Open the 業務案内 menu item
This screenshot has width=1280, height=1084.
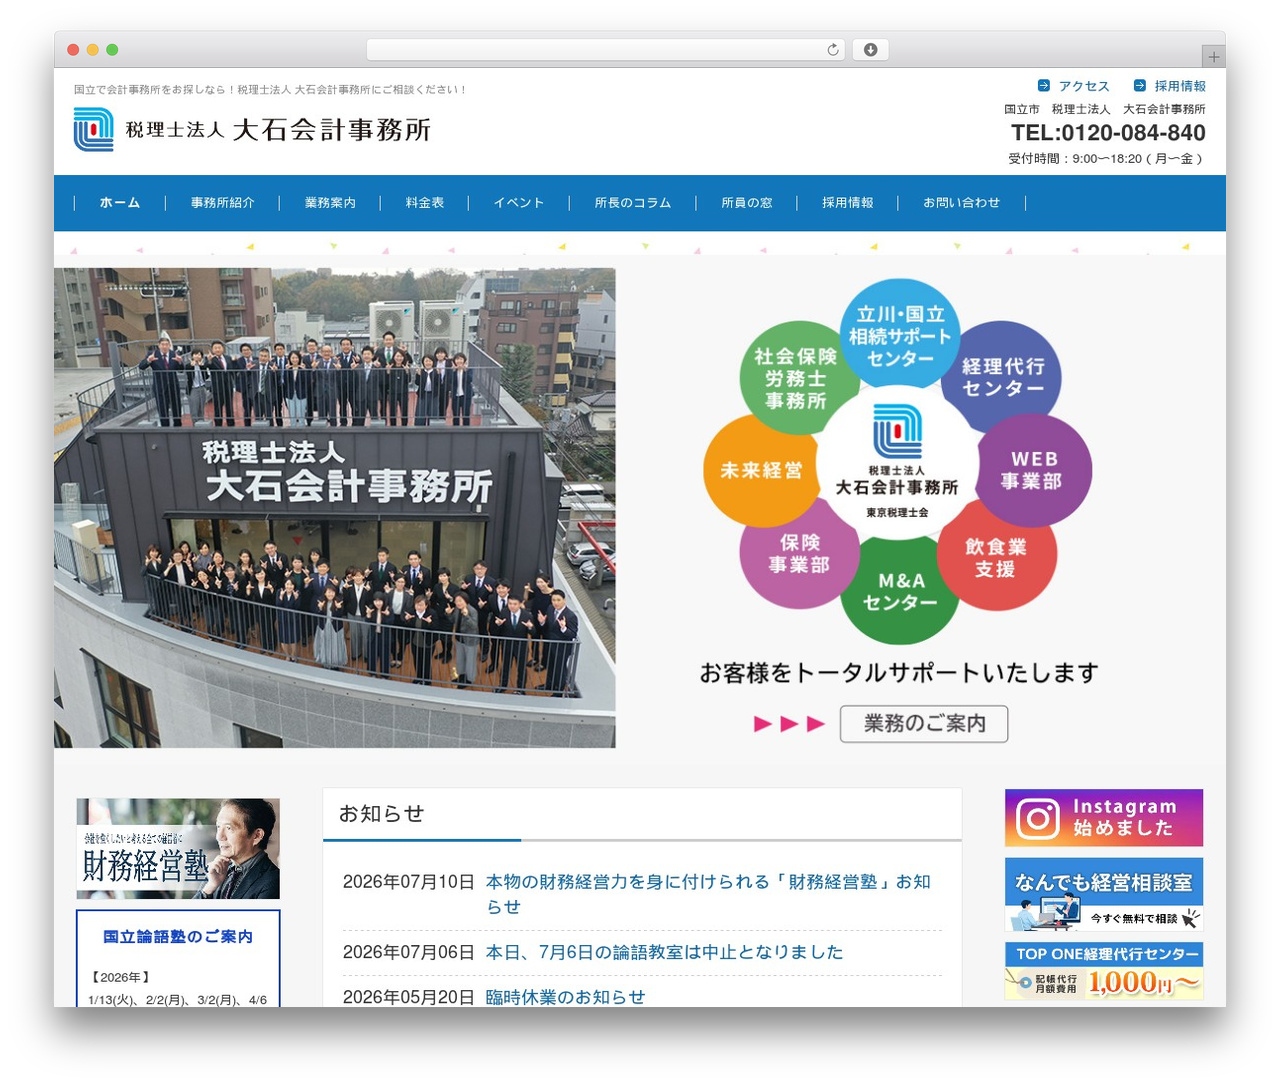330,203
